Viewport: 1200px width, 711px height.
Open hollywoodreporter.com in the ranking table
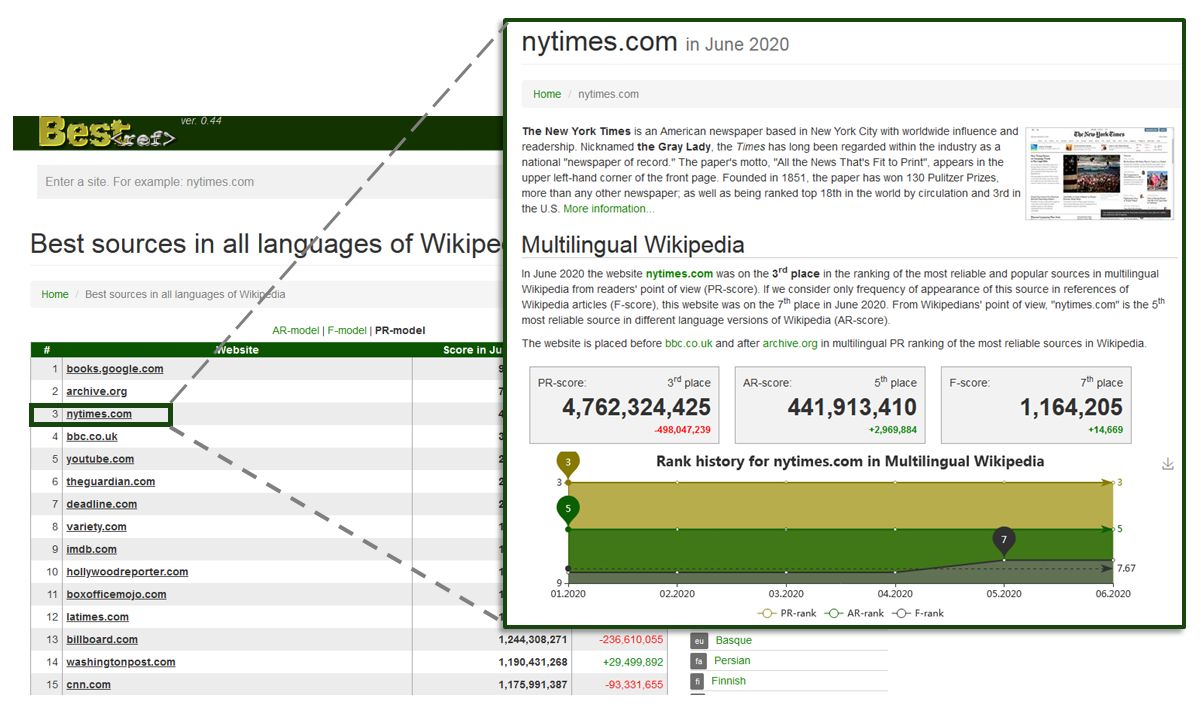tap(127, 572)
